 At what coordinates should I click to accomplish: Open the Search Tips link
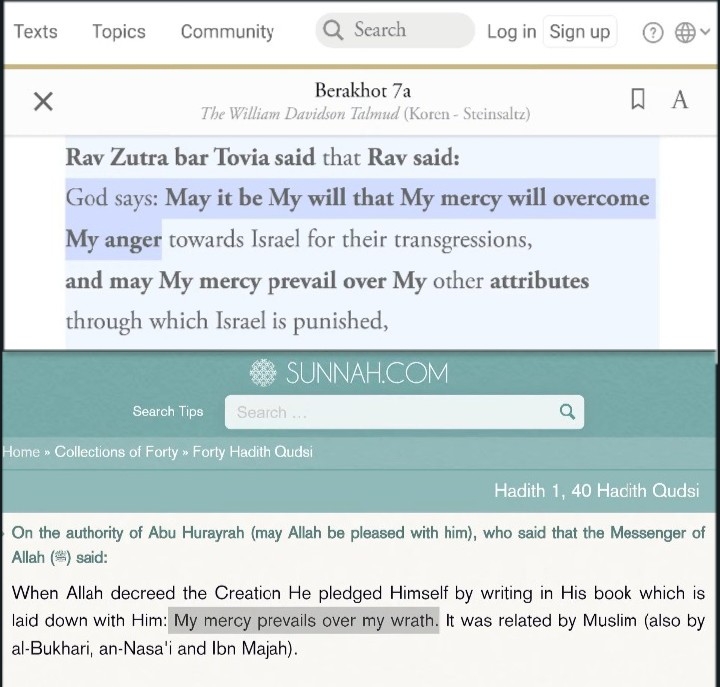pyautogui.click(x=168, y=411)
